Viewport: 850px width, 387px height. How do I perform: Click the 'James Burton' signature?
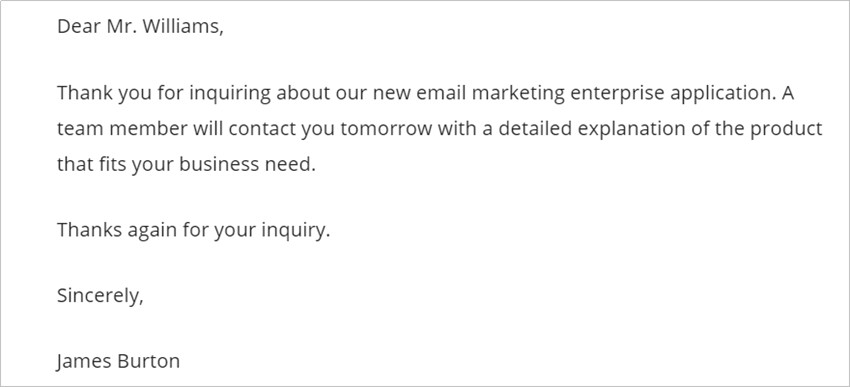click(x=118, y=362)
